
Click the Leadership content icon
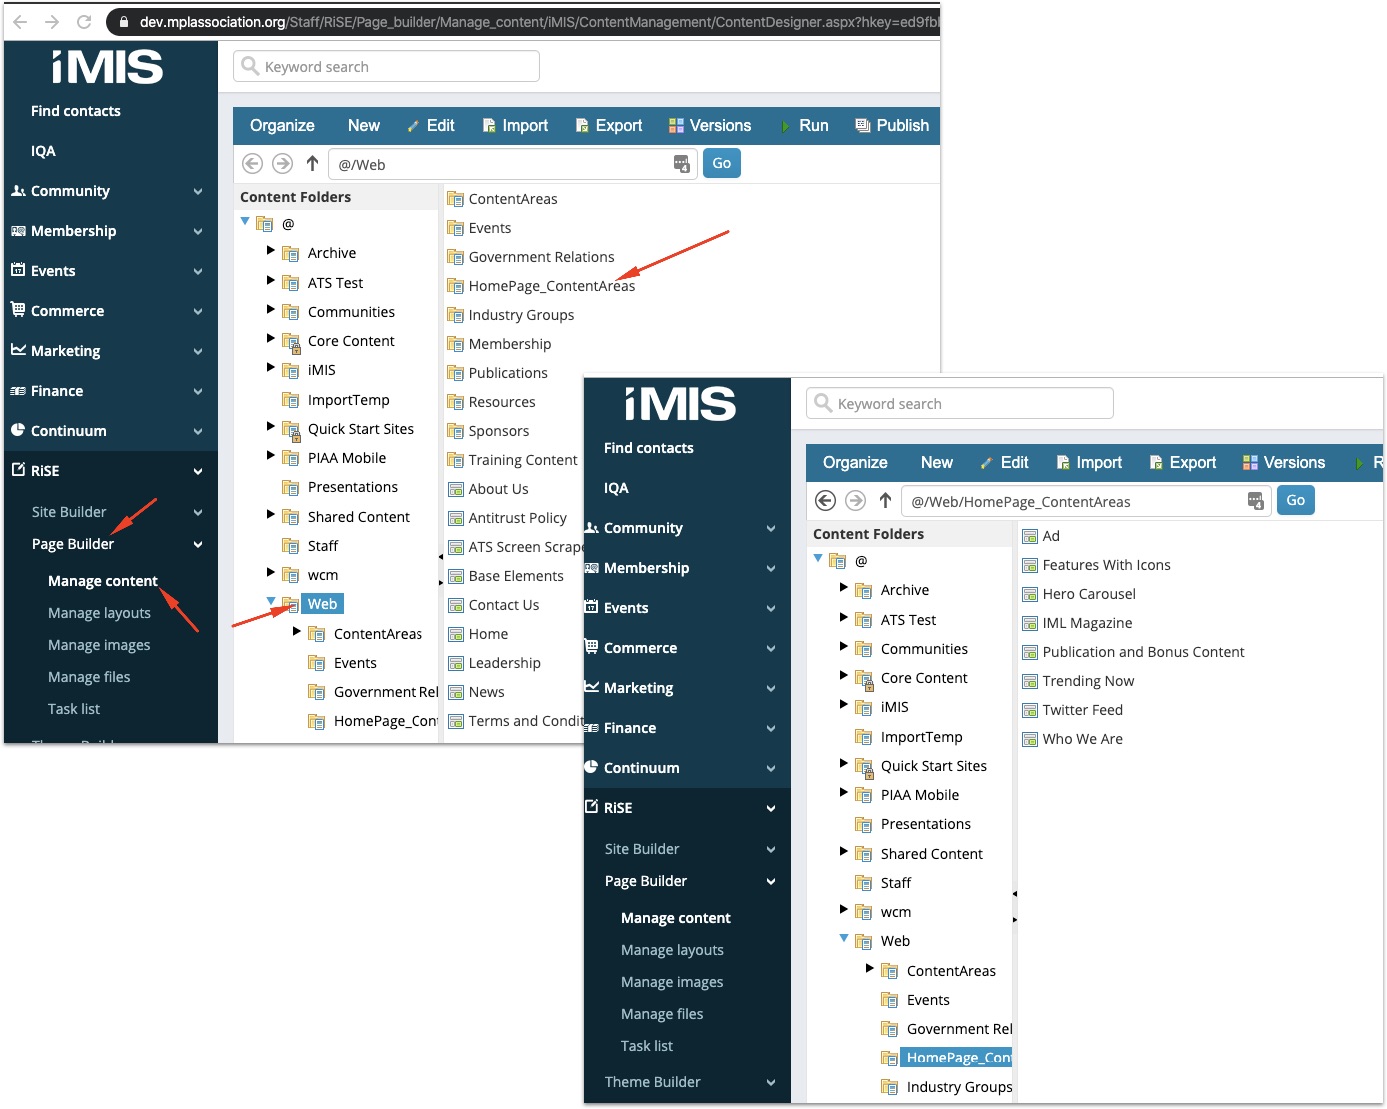point(456,663)
